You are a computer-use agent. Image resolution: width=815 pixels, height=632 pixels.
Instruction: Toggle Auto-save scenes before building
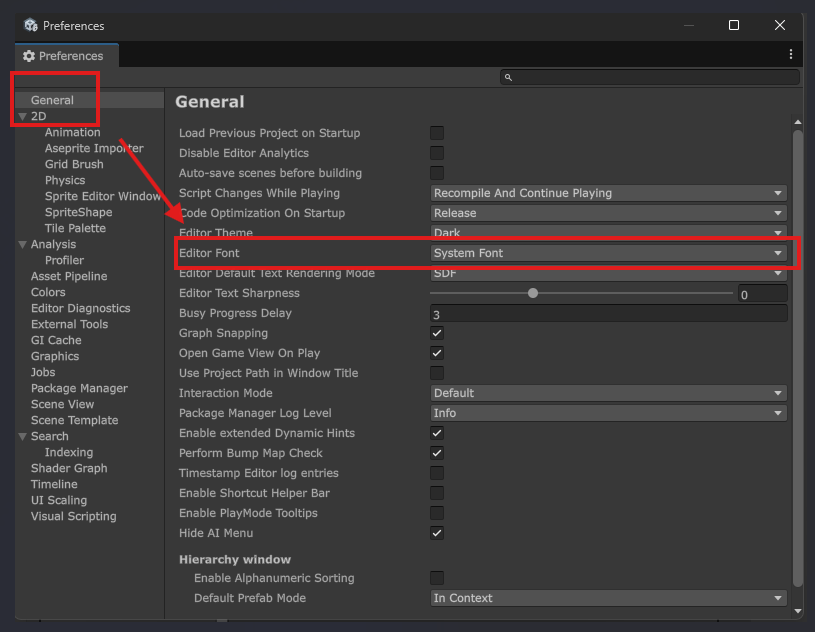coord(437,173)
